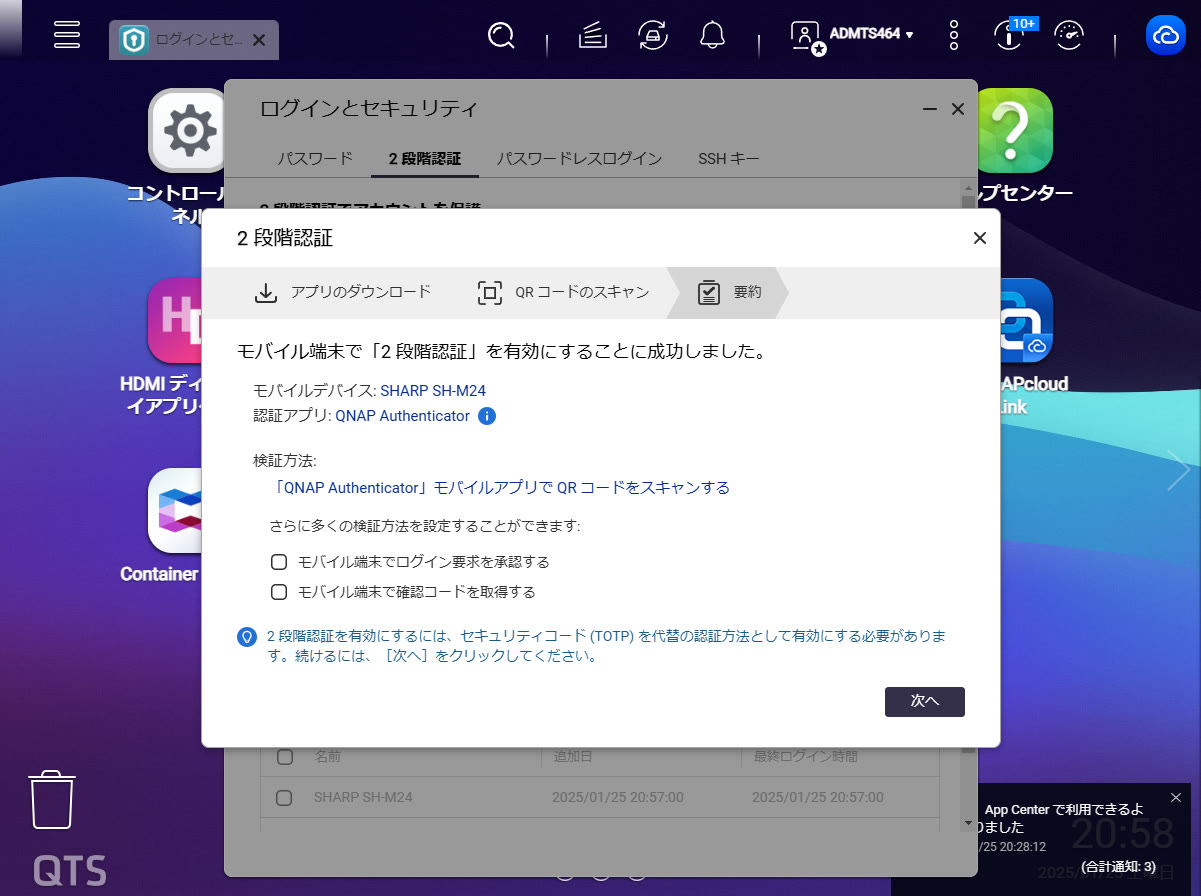Click the QR code scan step icon
The image size is (1201, 896).
490,292
